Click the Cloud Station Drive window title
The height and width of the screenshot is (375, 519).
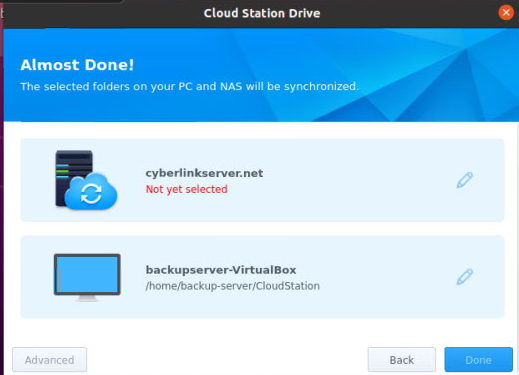[x=262, y=13]
